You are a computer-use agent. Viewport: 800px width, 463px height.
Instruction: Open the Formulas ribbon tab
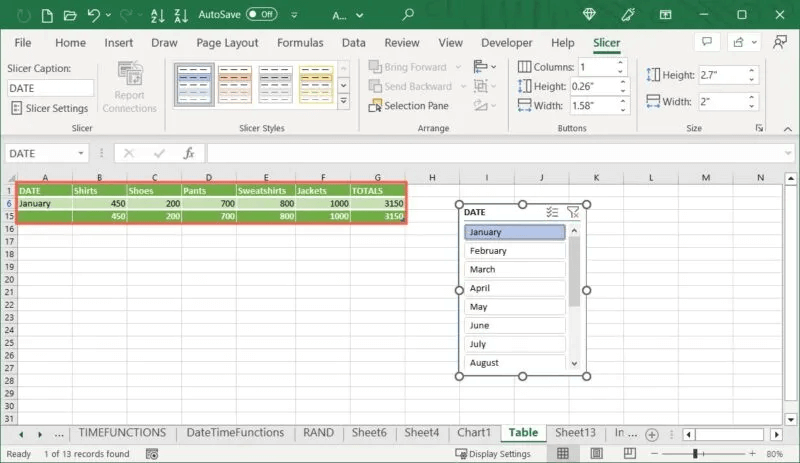point(300,43)
